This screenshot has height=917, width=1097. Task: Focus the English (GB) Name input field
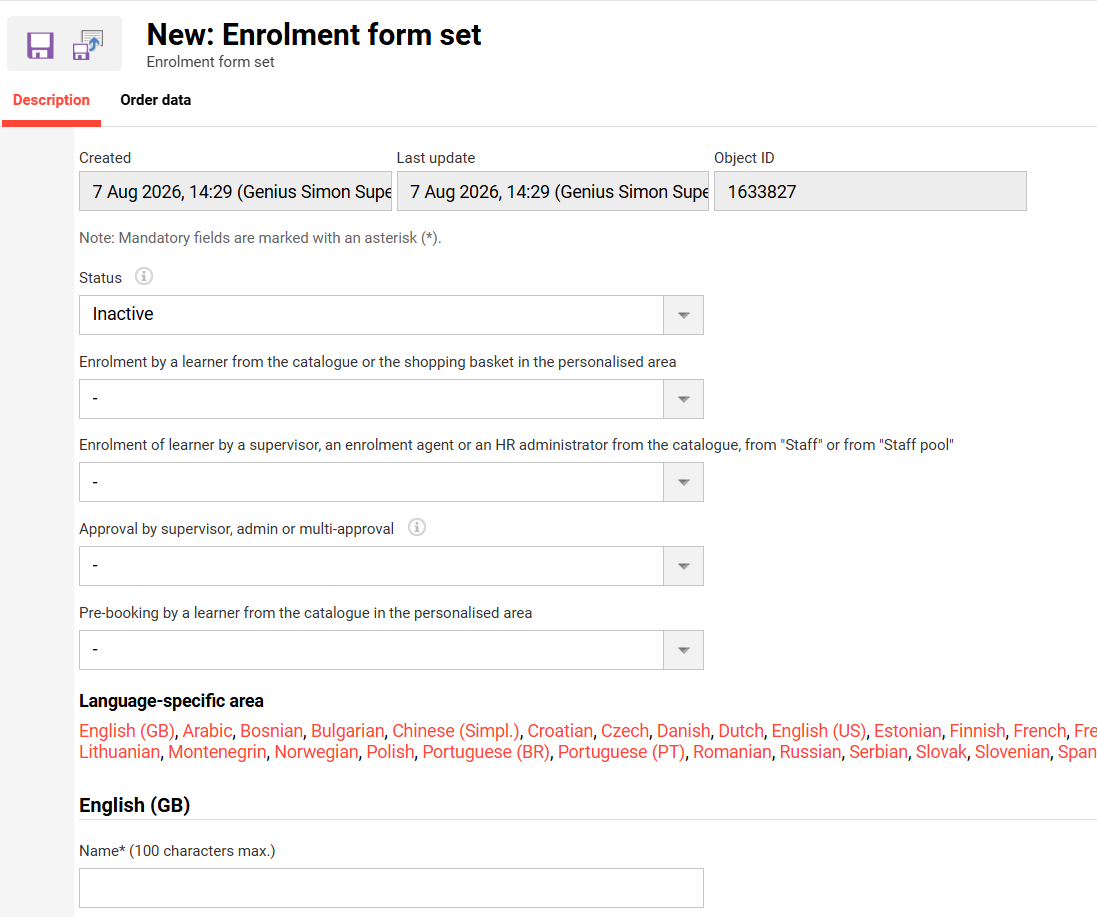391,888
